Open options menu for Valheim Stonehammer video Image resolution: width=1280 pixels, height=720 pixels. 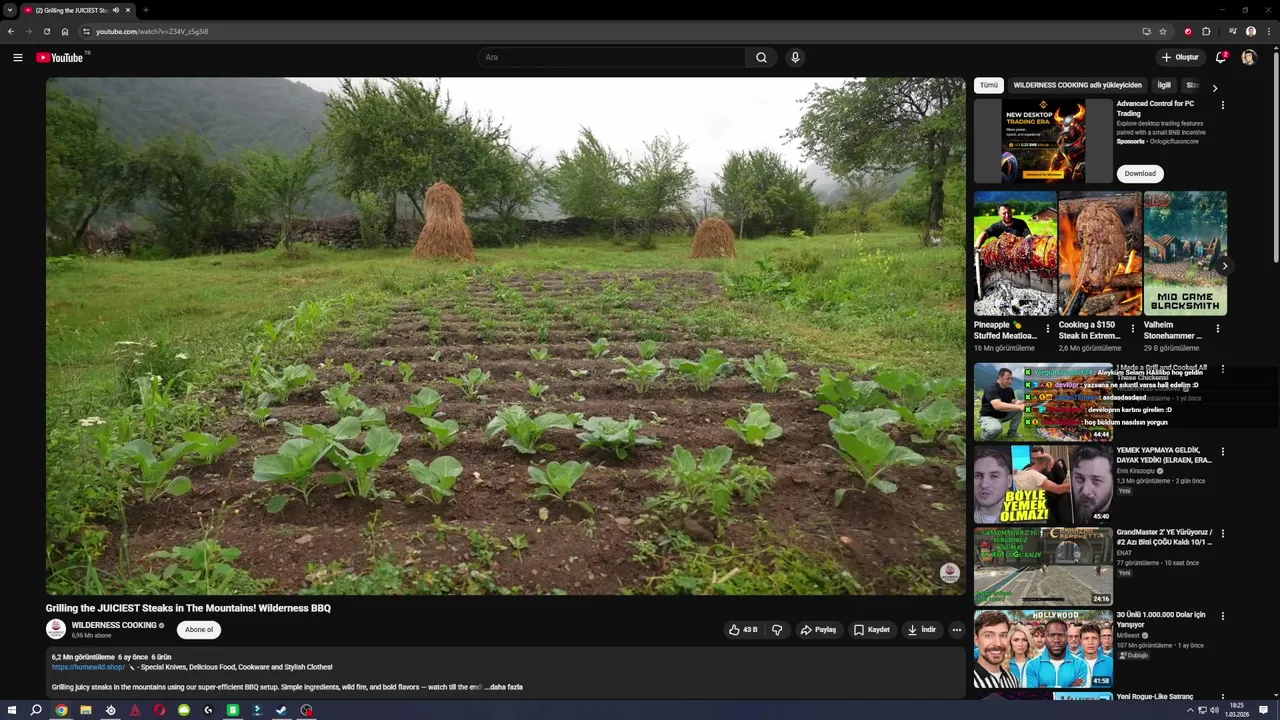pos(1218,328)
